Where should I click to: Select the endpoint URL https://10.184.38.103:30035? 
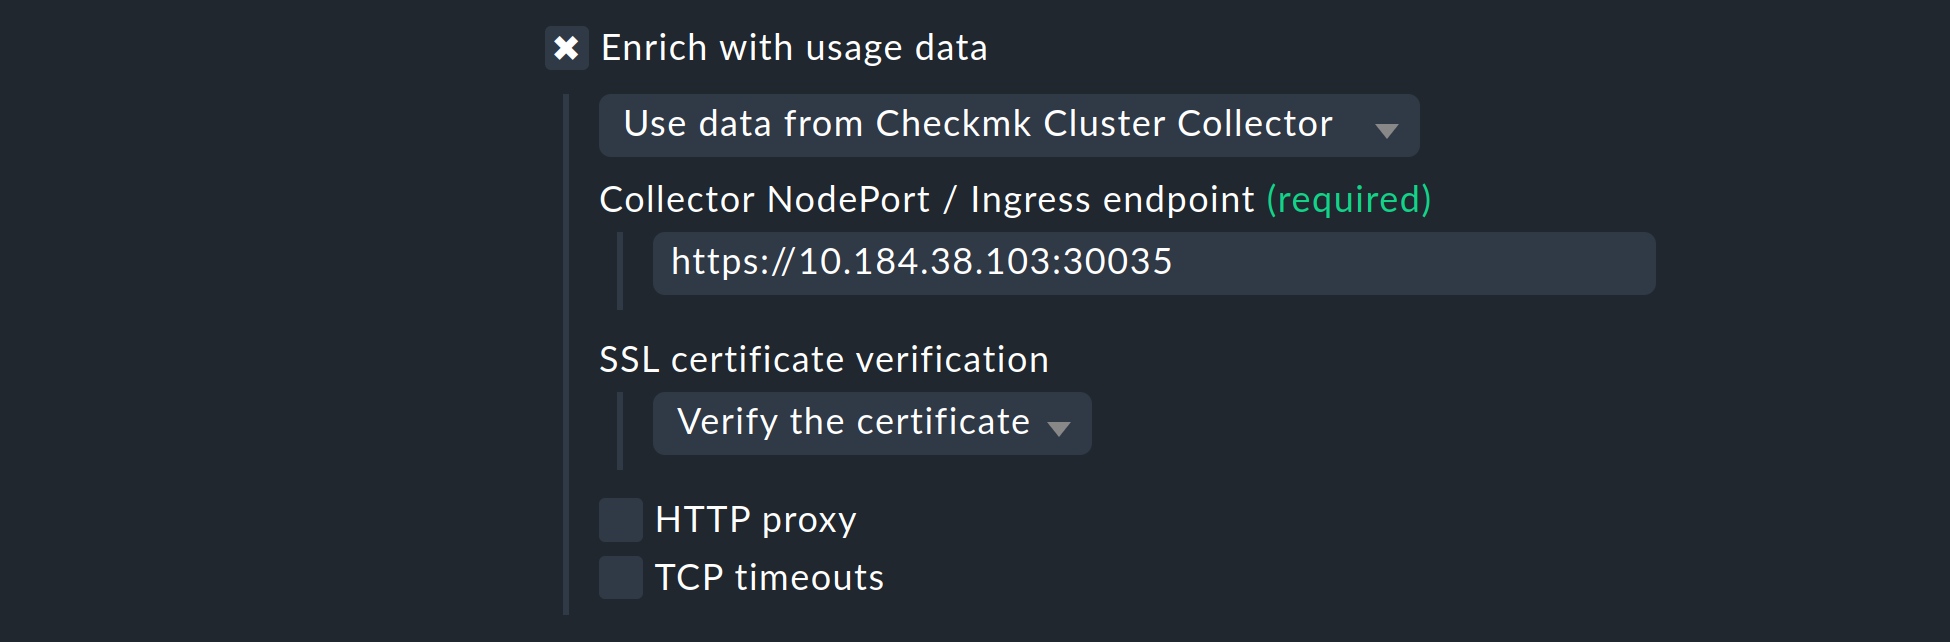pos(920,263)
